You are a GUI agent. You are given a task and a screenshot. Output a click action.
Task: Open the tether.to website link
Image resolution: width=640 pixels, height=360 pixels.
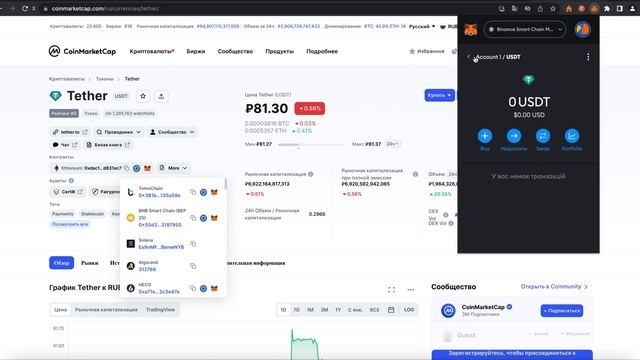click(x=70, y=132)
